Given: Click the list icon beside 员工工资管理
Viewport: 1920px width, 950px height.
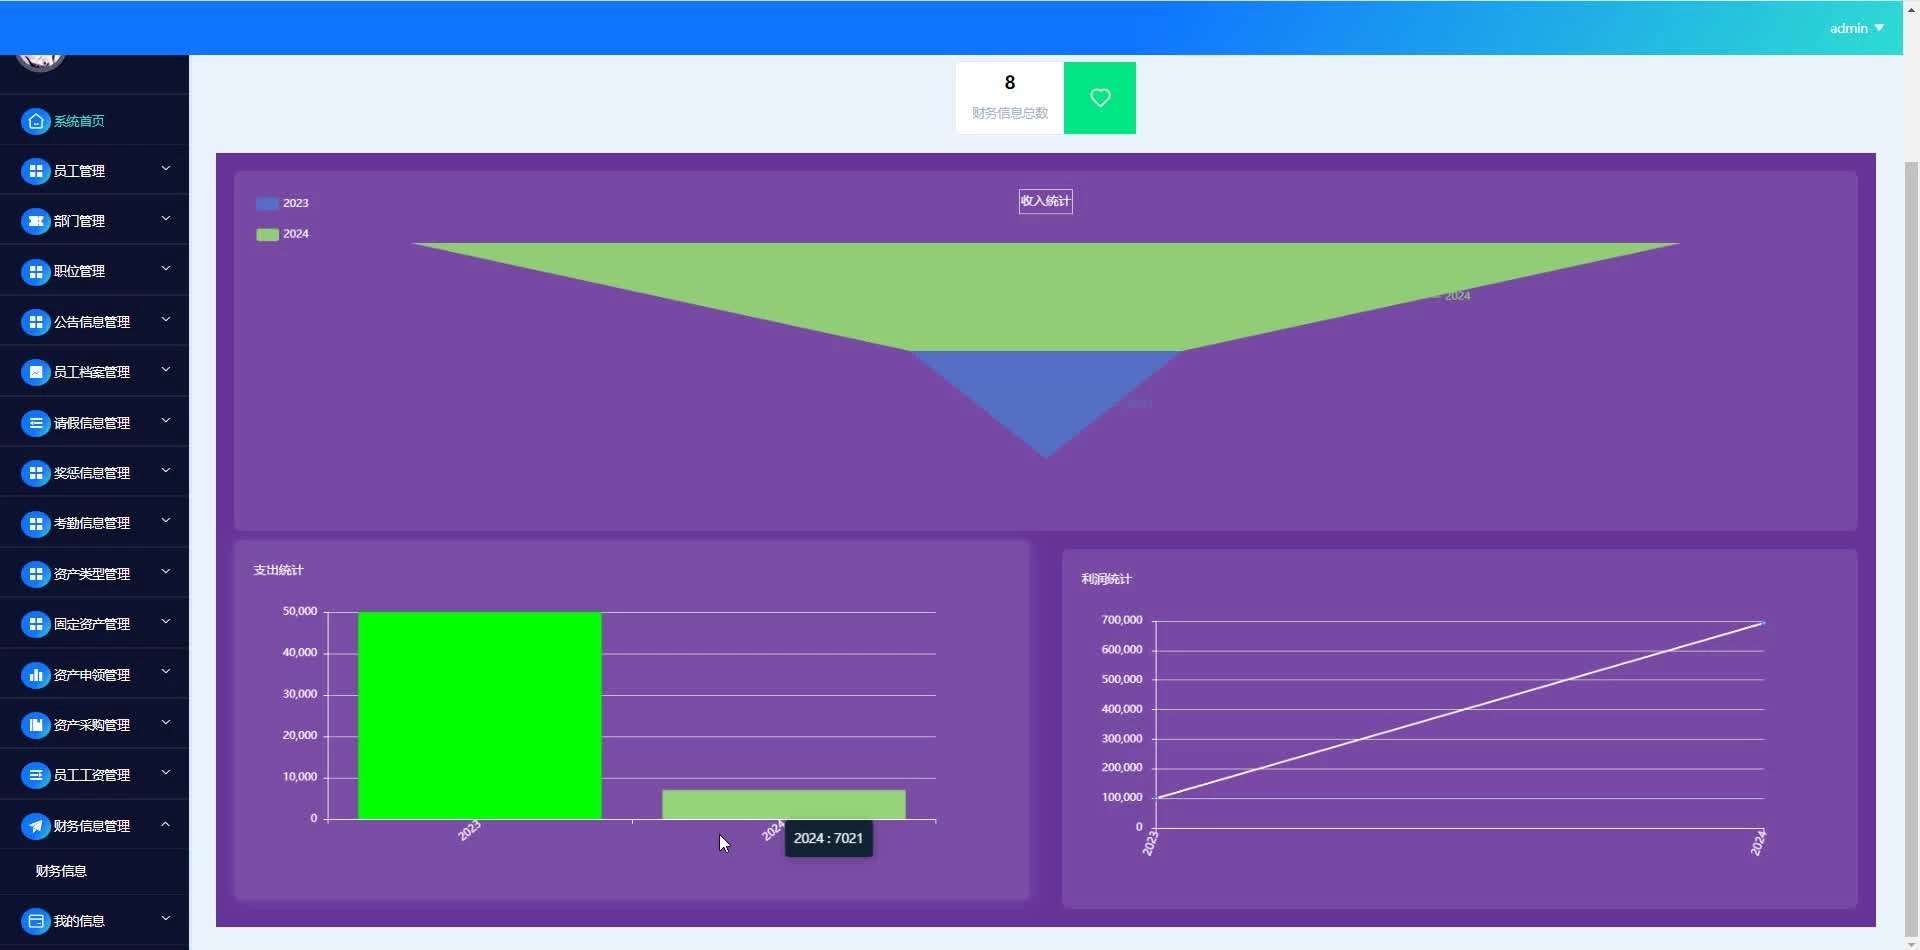Looking at the screenshot, I should (36, 775).
